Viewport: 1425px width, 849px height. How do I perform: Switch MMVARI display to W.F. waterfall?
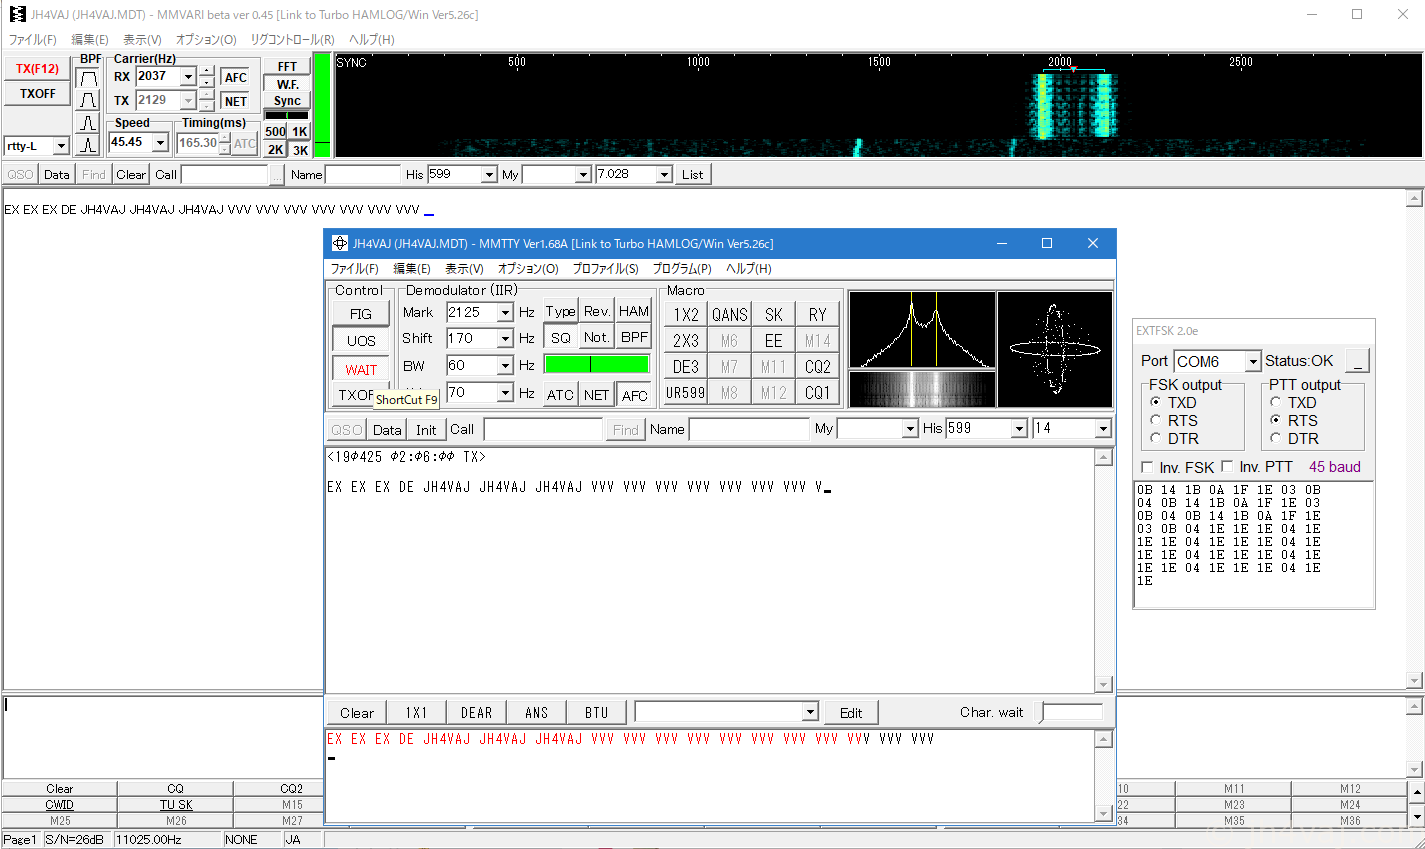click(x=287, y=84)
